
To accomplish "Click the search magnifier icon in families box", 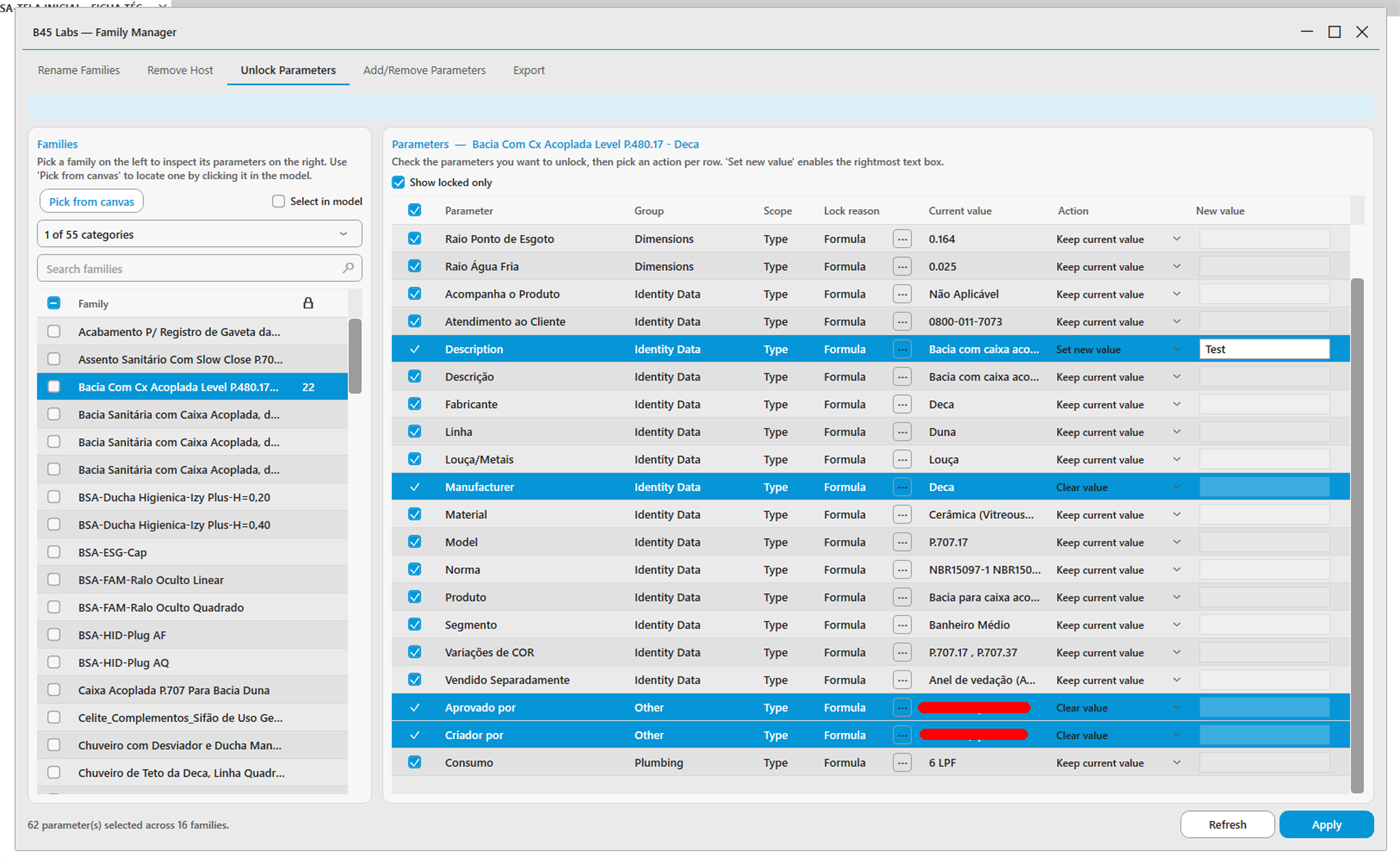I will 348,268.
